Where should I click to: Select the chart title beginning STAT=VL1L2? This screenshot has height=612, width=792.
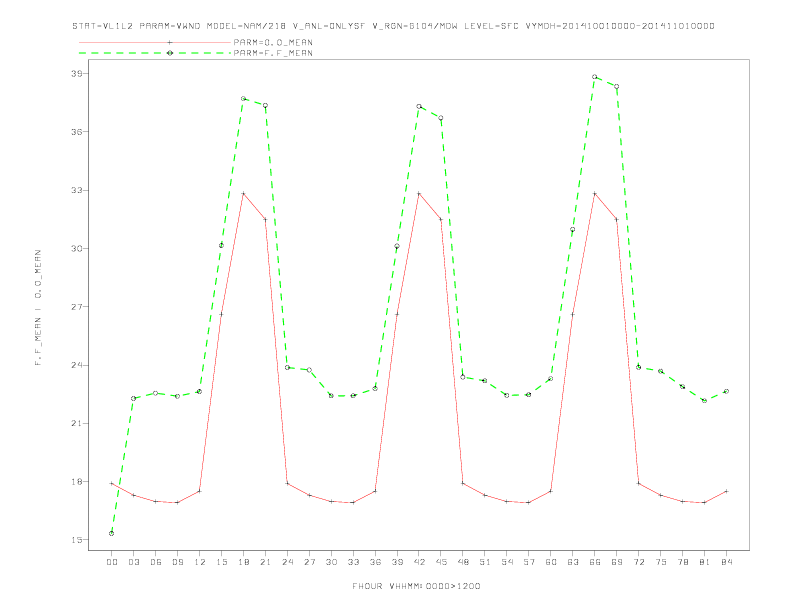pos(393,26)
